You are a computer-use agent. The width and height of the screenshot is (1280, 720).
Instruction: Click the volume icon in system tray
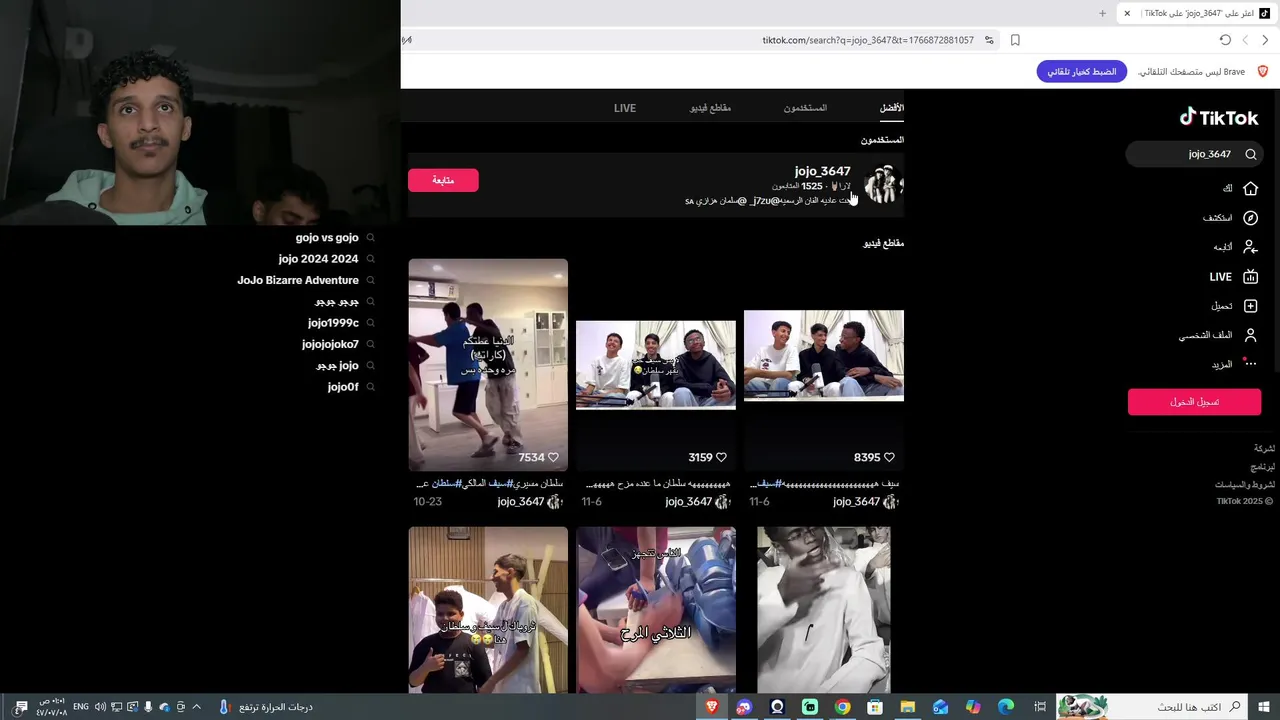point(101,707)
